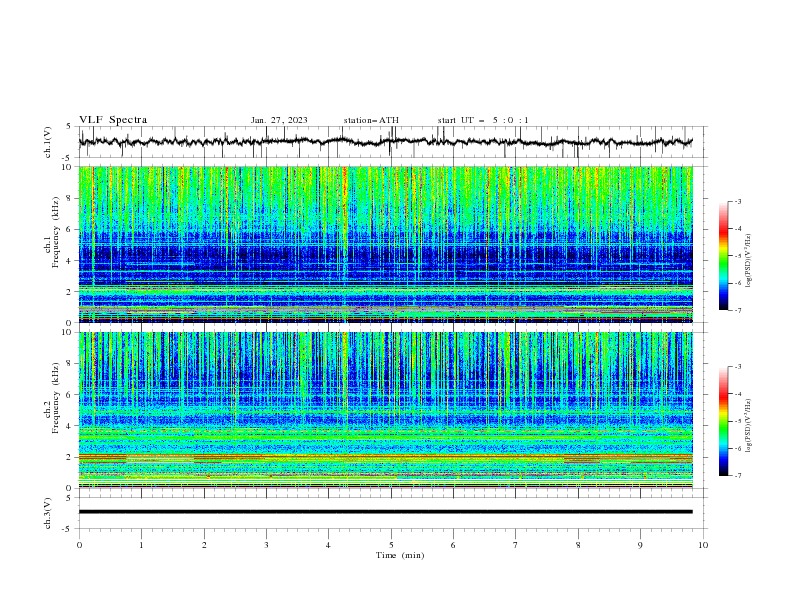Click the "-7" tick on the ch.2 colorbar
This screenshot has width=792, height=612.
tap(737, 476)
